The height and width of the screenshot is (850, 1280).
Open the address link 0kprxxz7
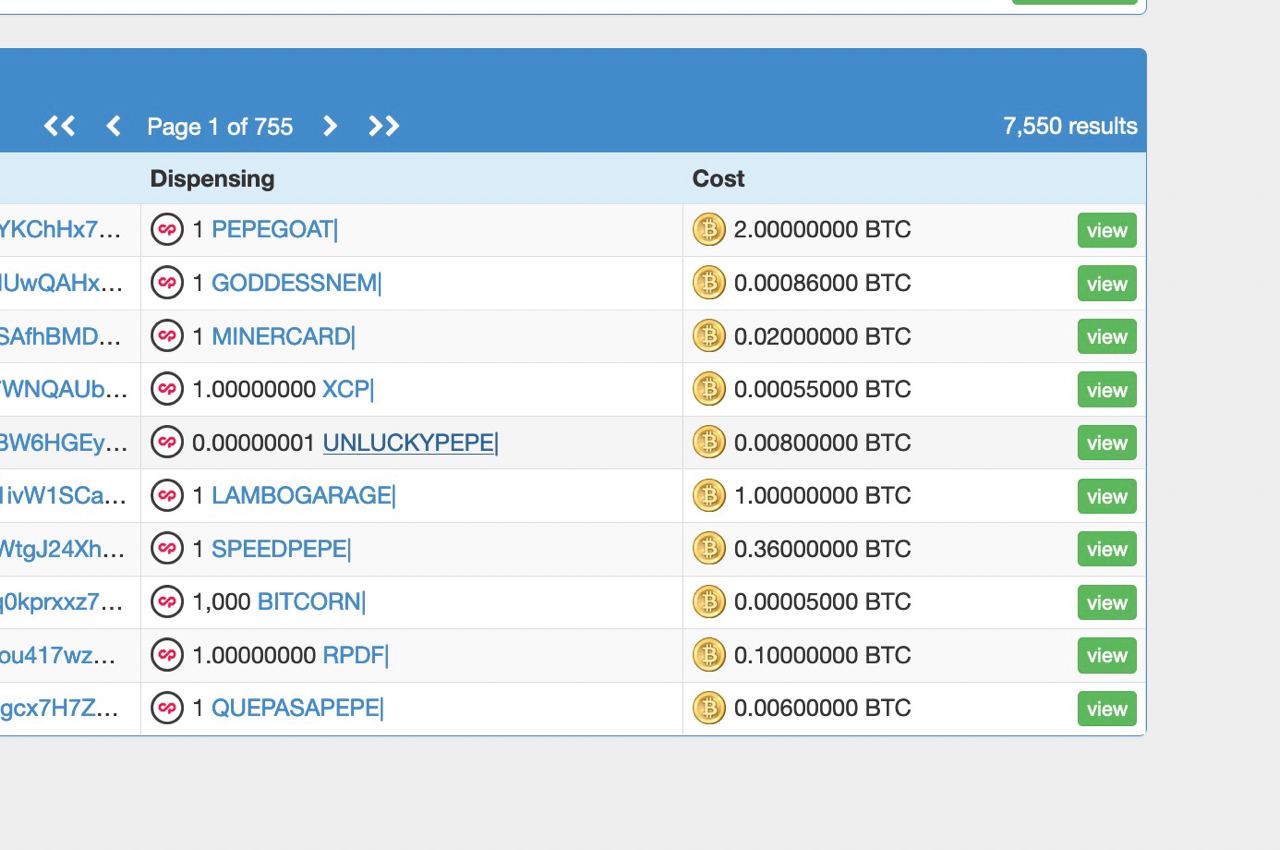click(62, 601)
